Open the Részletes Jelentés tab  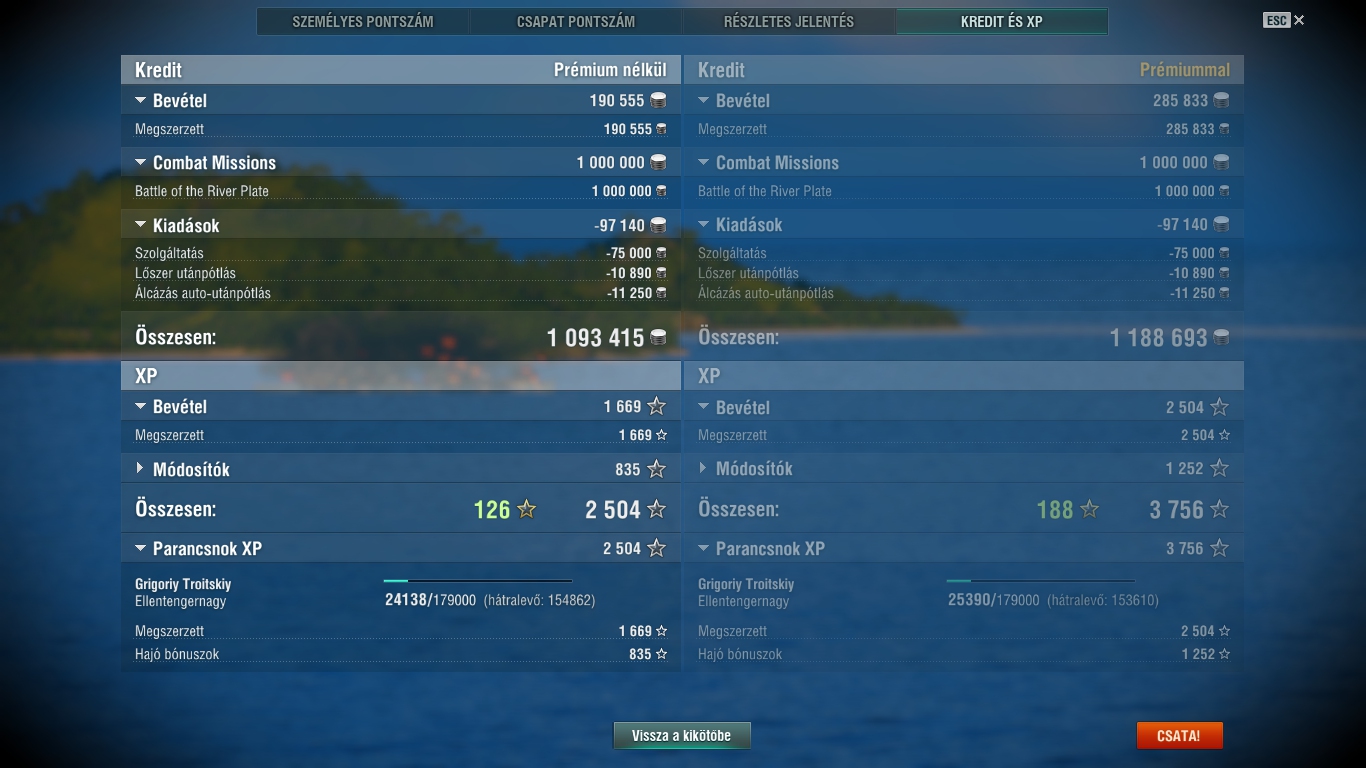point(789,21)
